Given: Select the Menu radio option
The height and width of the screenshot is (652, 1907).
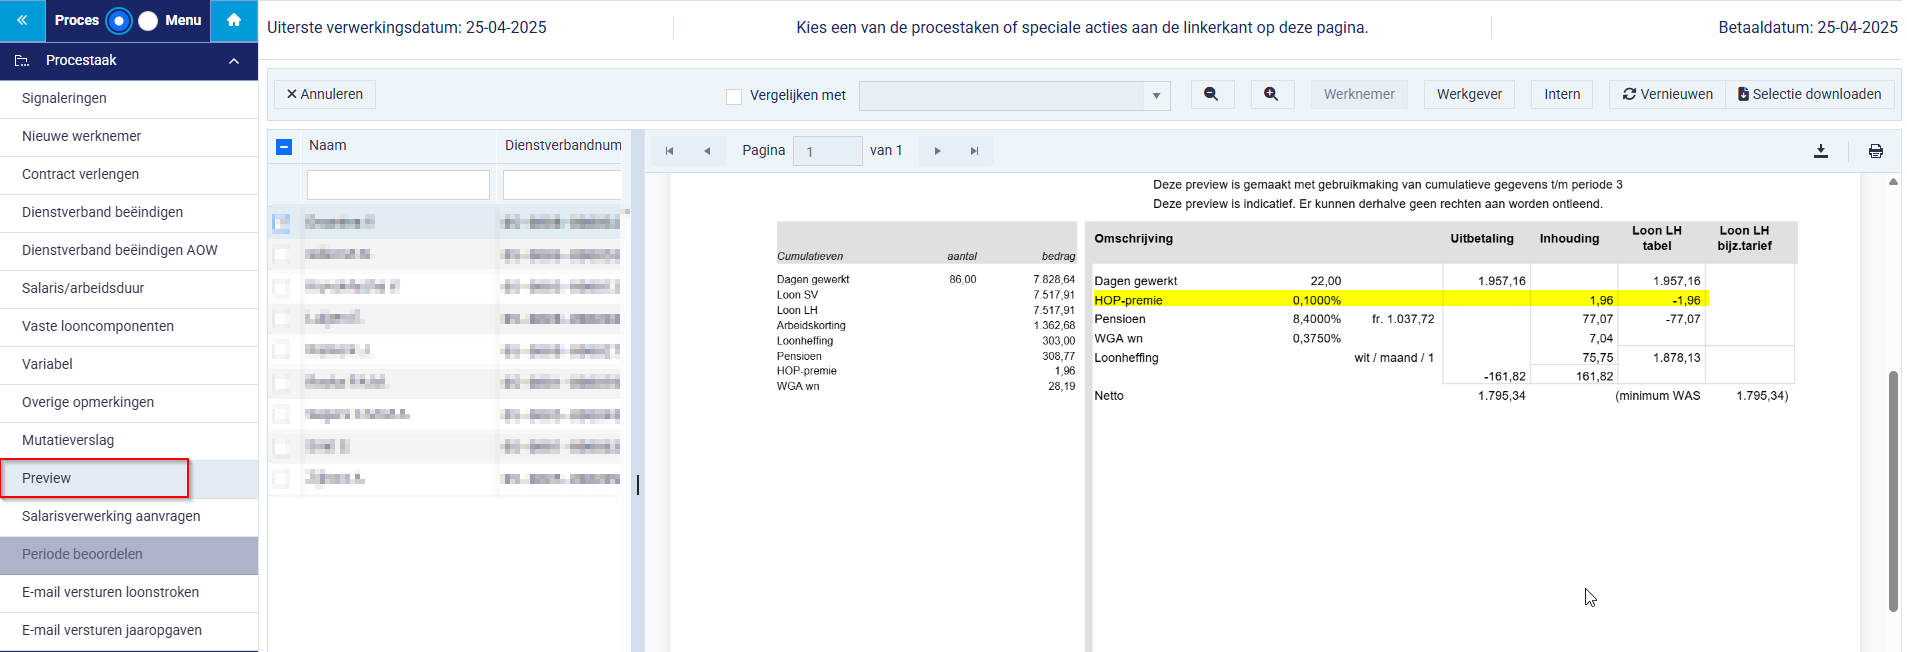Looking at the screenshot, I should click(x=148, y=20).
